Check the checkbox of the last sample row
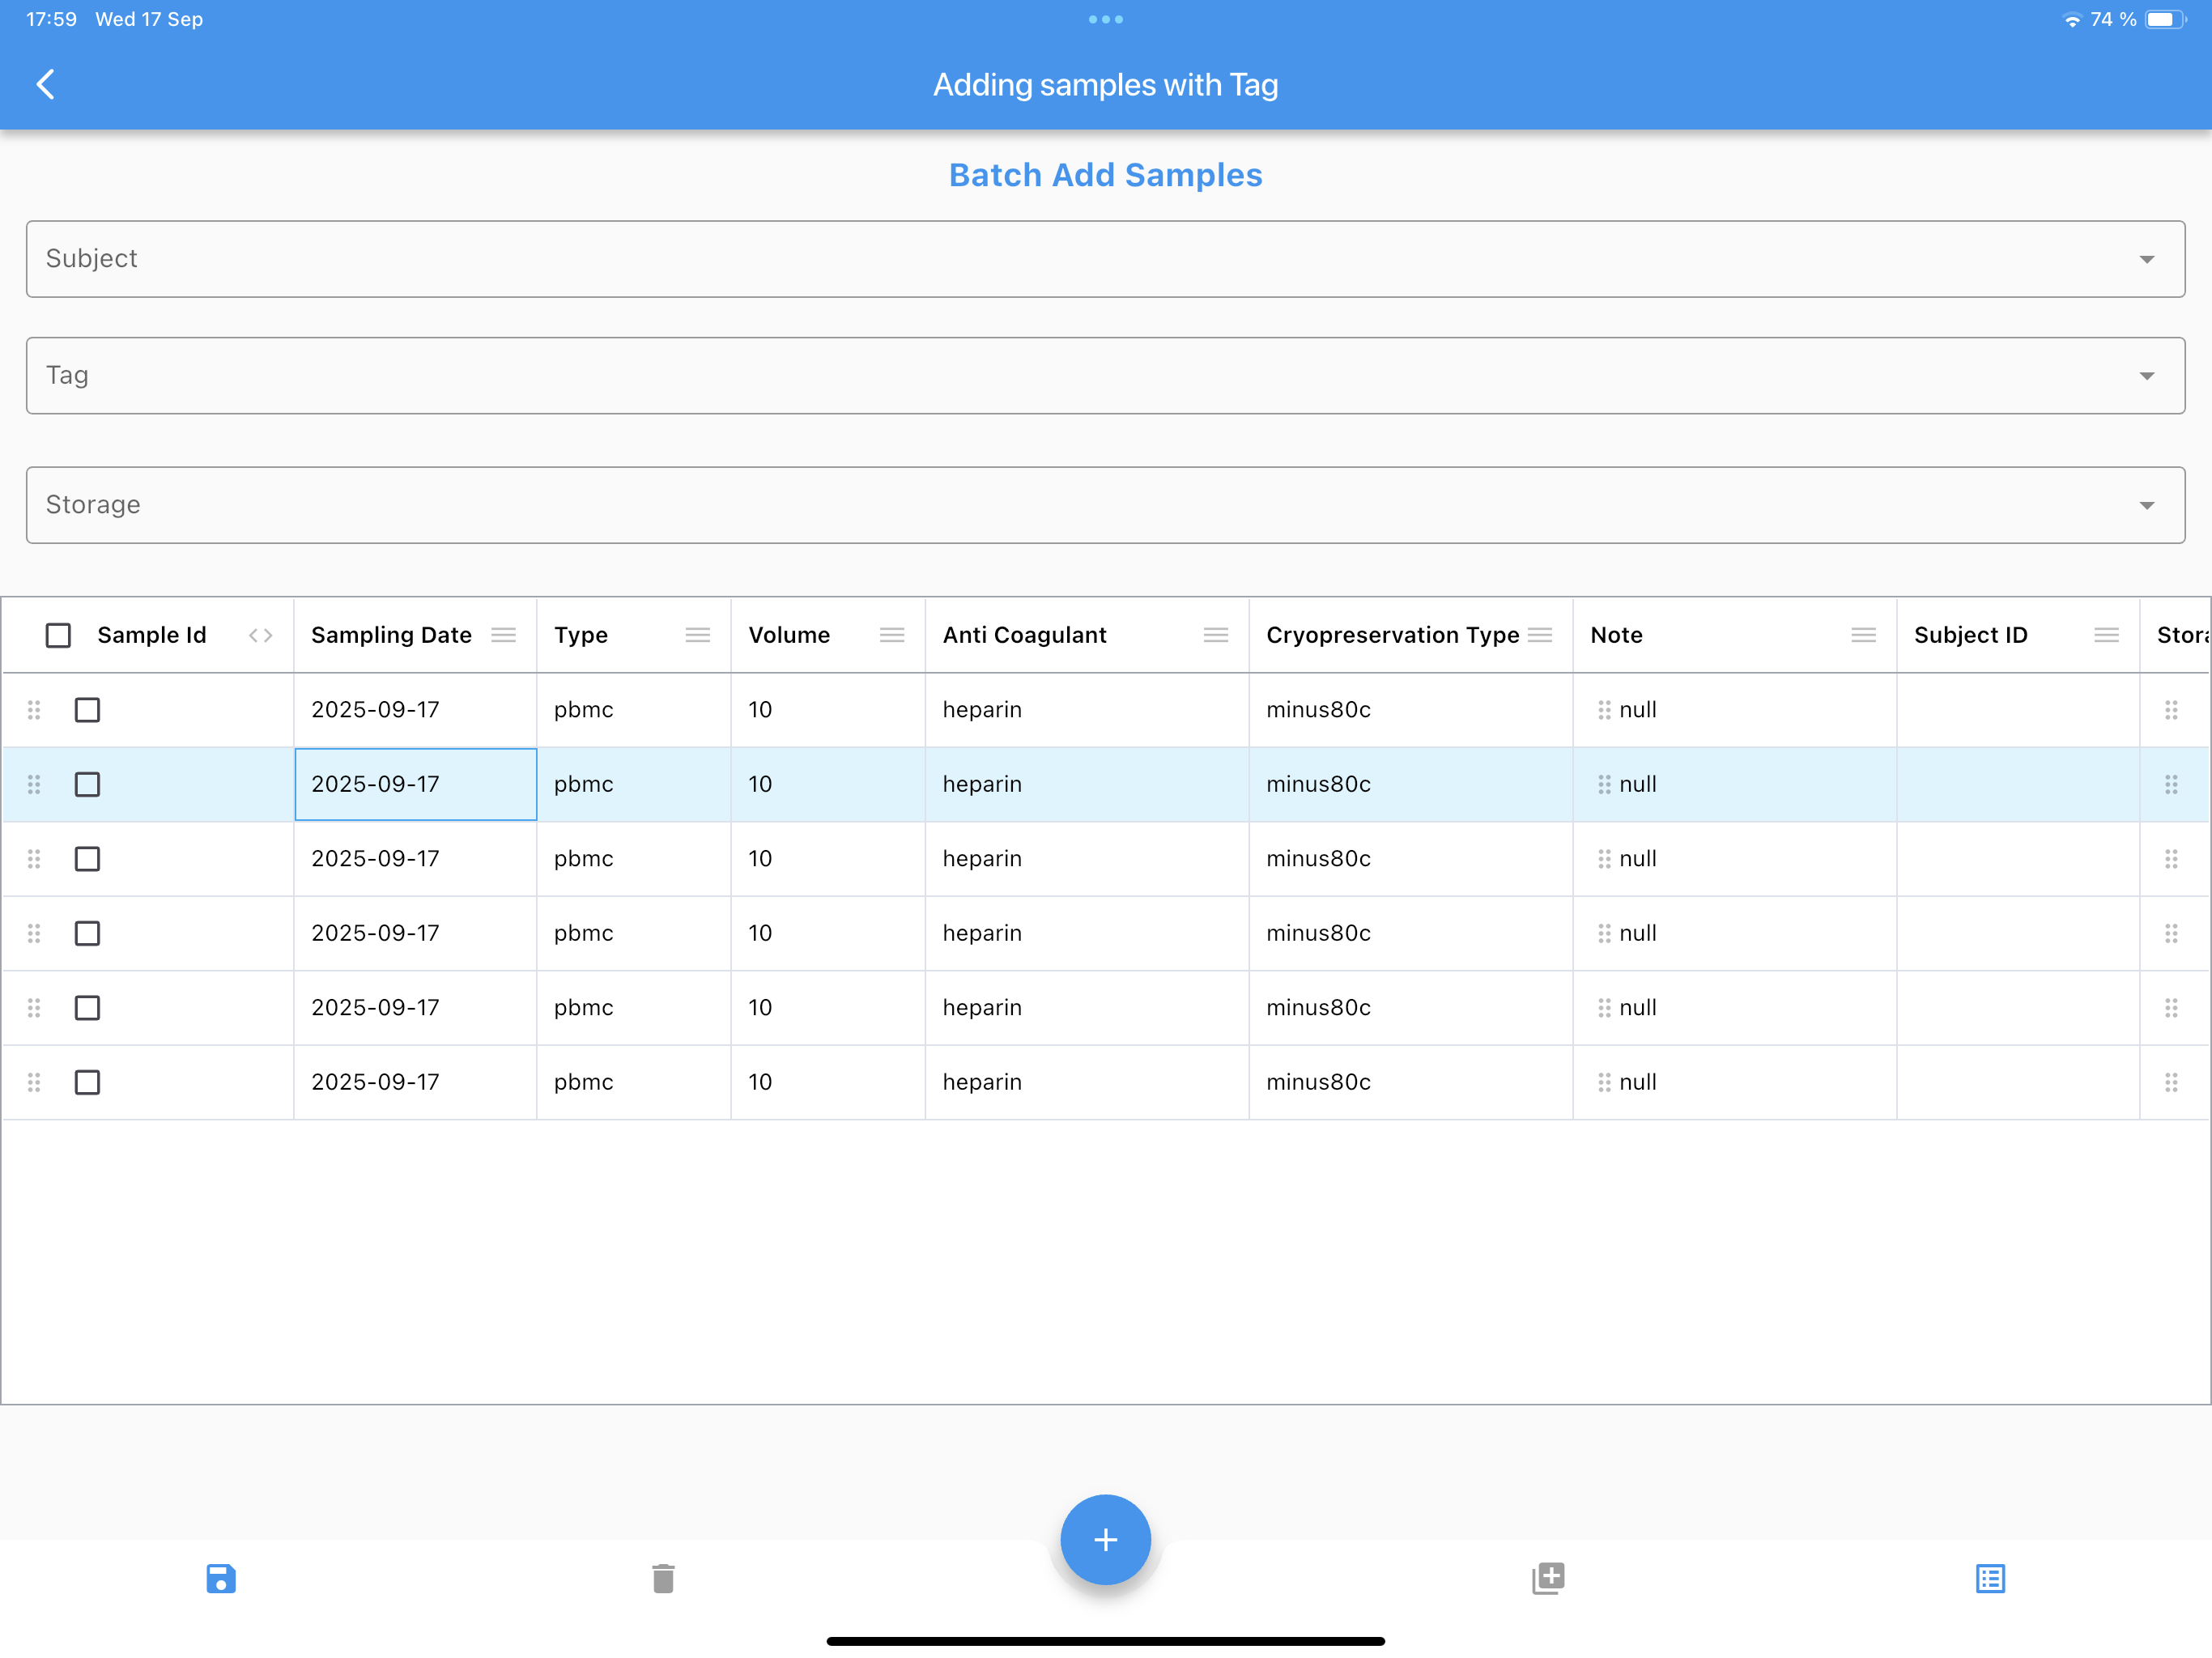 click(87, 1082)
